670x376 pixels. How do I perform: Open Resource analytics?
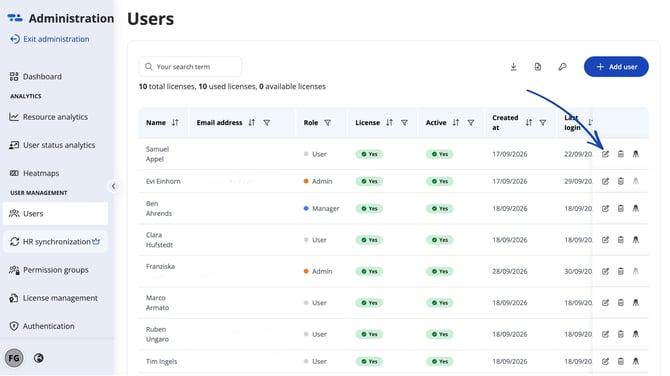(x=55, y=117)
